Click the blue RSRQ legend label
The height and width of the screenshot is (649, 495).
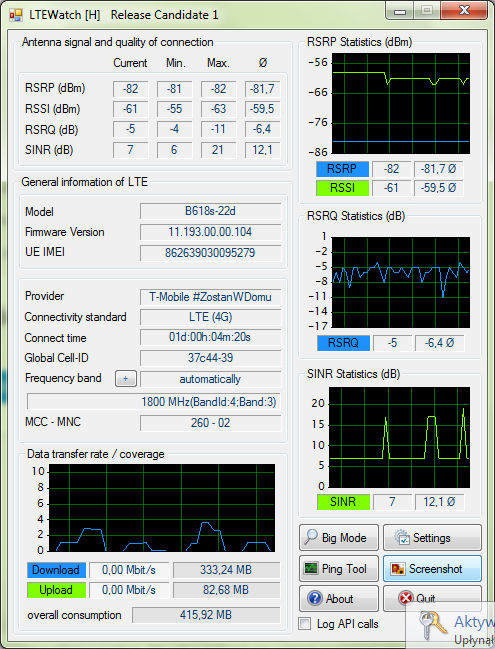click(343, 343)
